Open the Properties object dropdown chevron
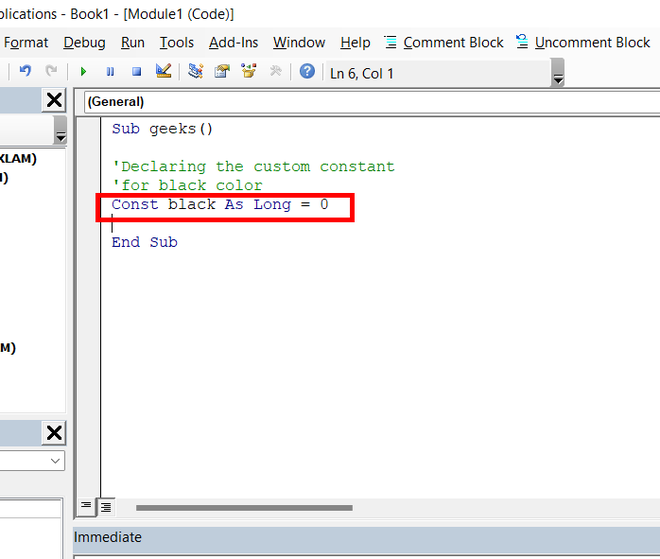Viewport: 660px width, 559px height. click(55, 461)
